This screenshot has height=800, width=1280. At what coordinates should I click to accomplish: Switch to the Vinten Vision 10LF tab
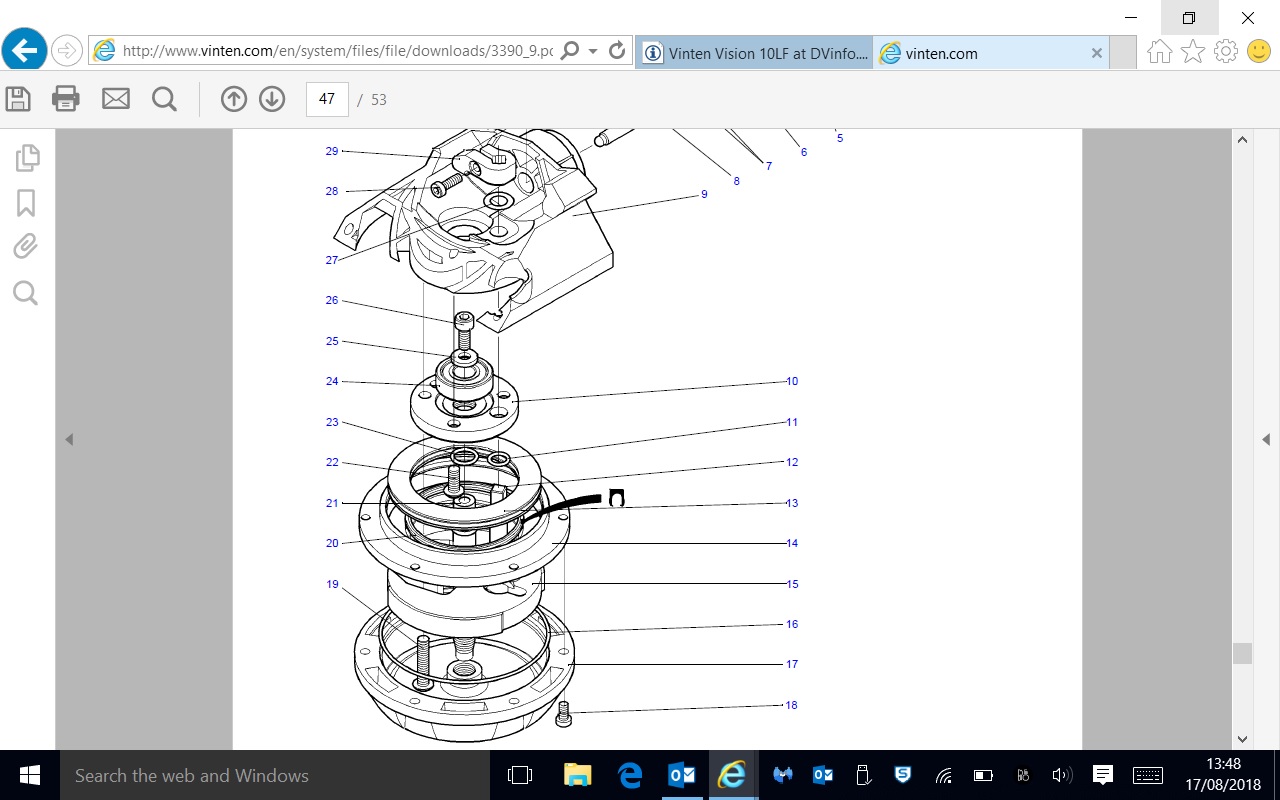point(755,54)
